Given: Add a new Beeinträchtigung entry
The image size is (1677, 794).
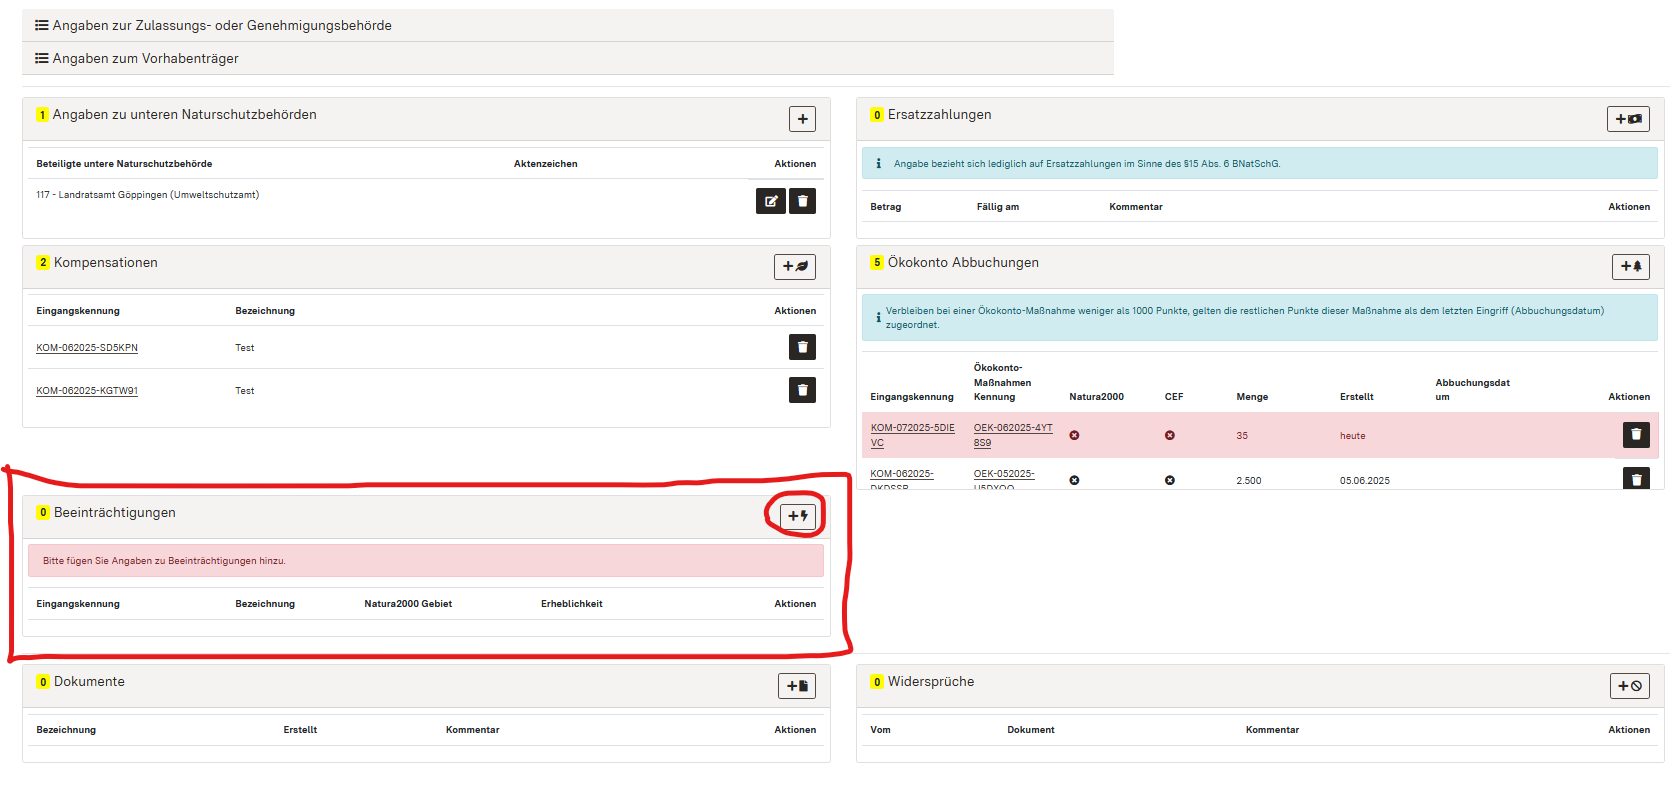Looking at the screenshot, I should click(x=798, y=516).
